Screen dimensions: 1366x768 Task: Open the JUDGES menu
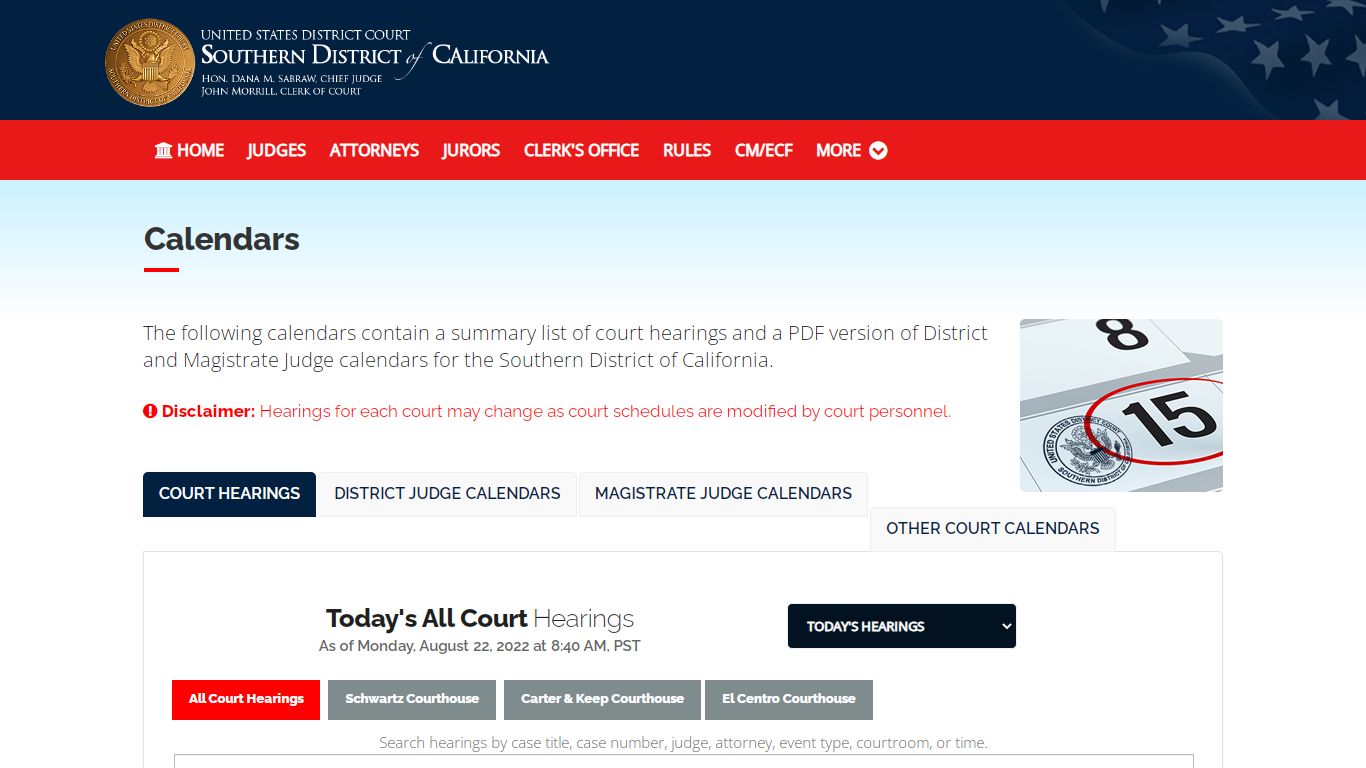pos(276,150)
